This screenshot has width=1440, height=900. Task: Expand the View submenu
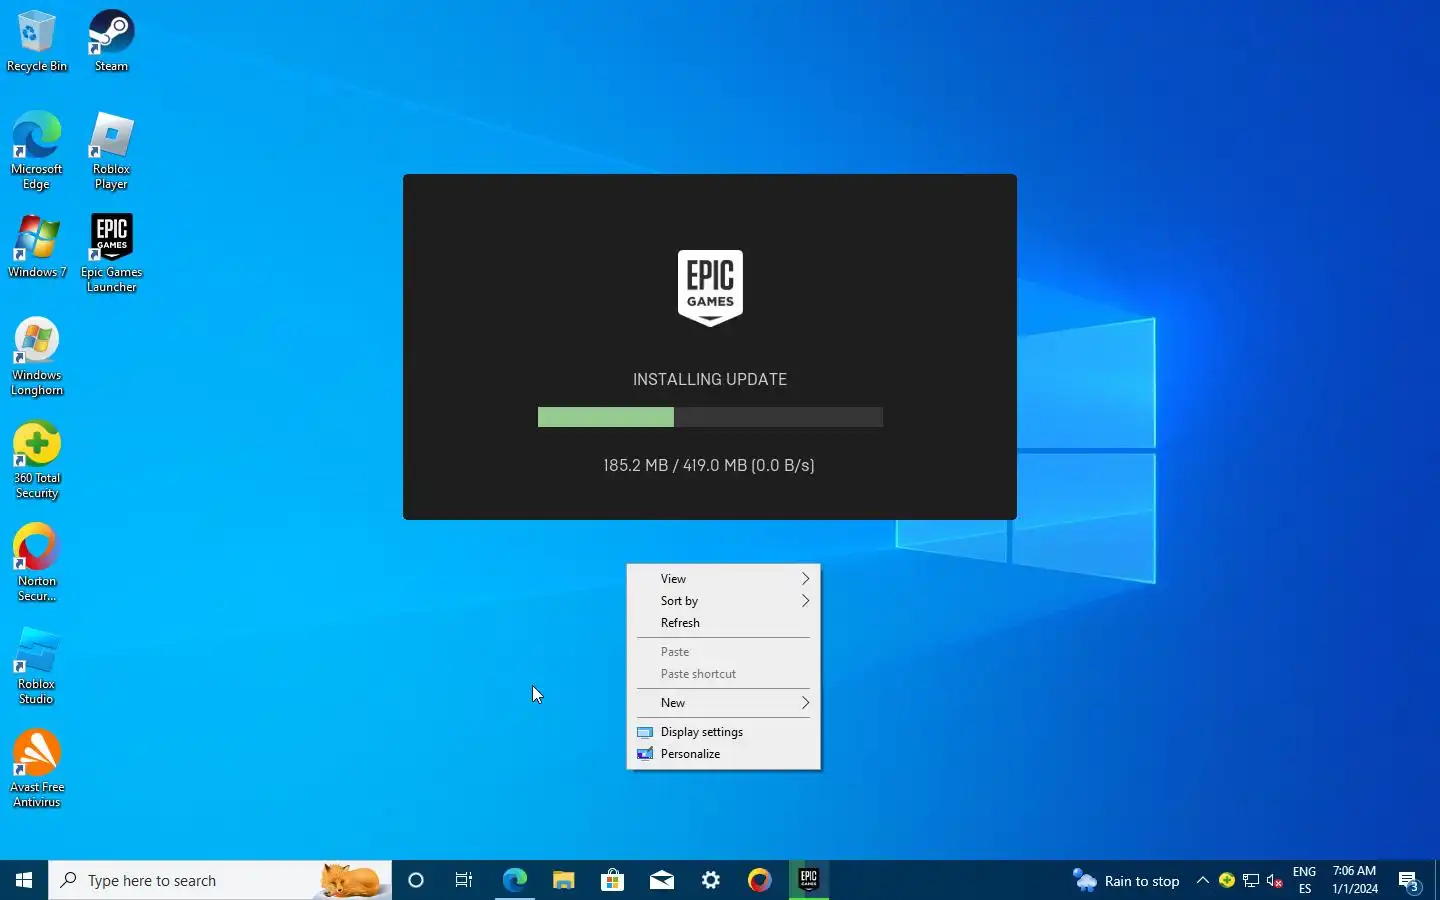click(724, 579)
